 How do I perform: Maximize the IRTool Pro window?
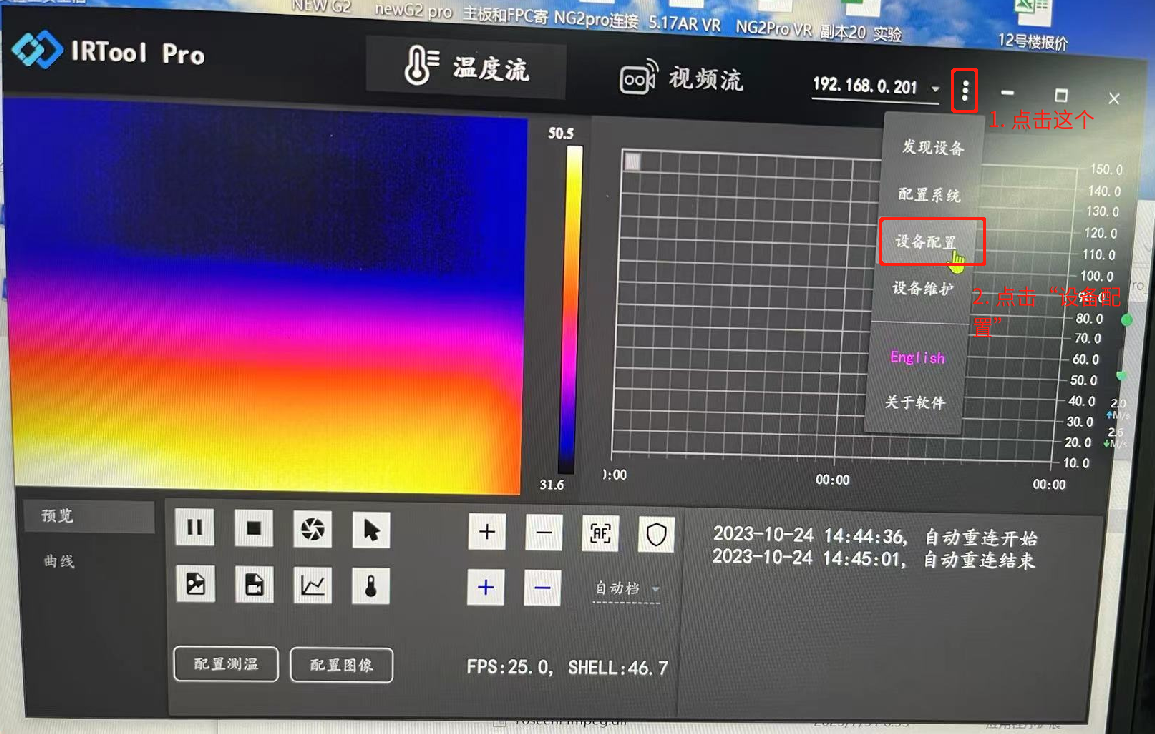[x=1061, y=95]
